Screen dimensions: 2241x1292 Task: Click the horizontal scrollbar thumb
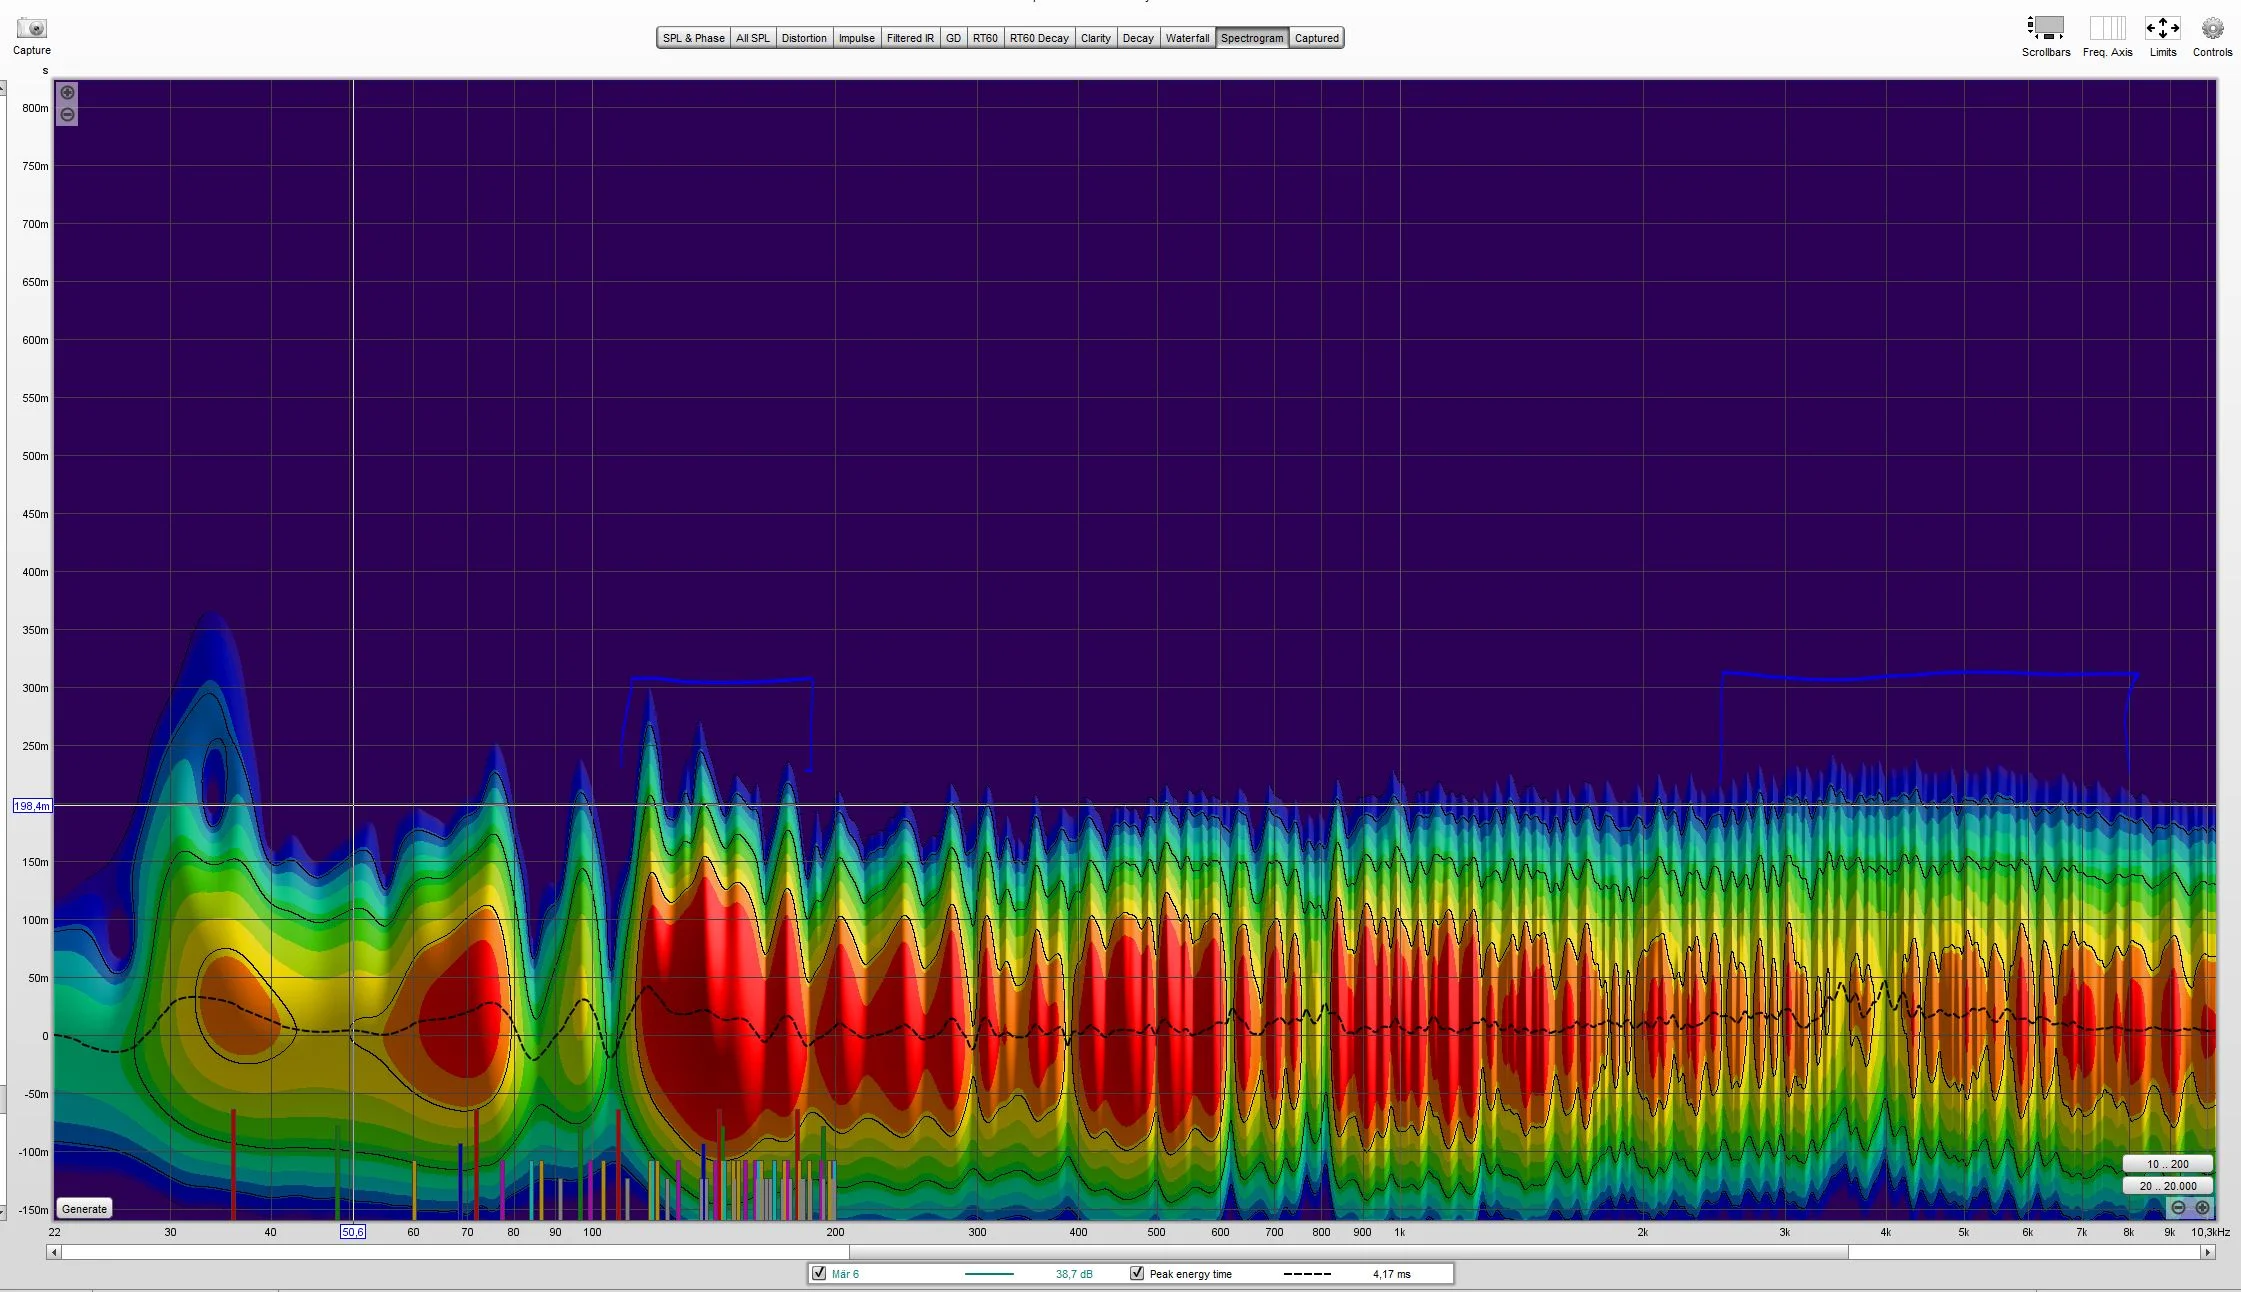pyautogui.click(x=1348, y=1252)
